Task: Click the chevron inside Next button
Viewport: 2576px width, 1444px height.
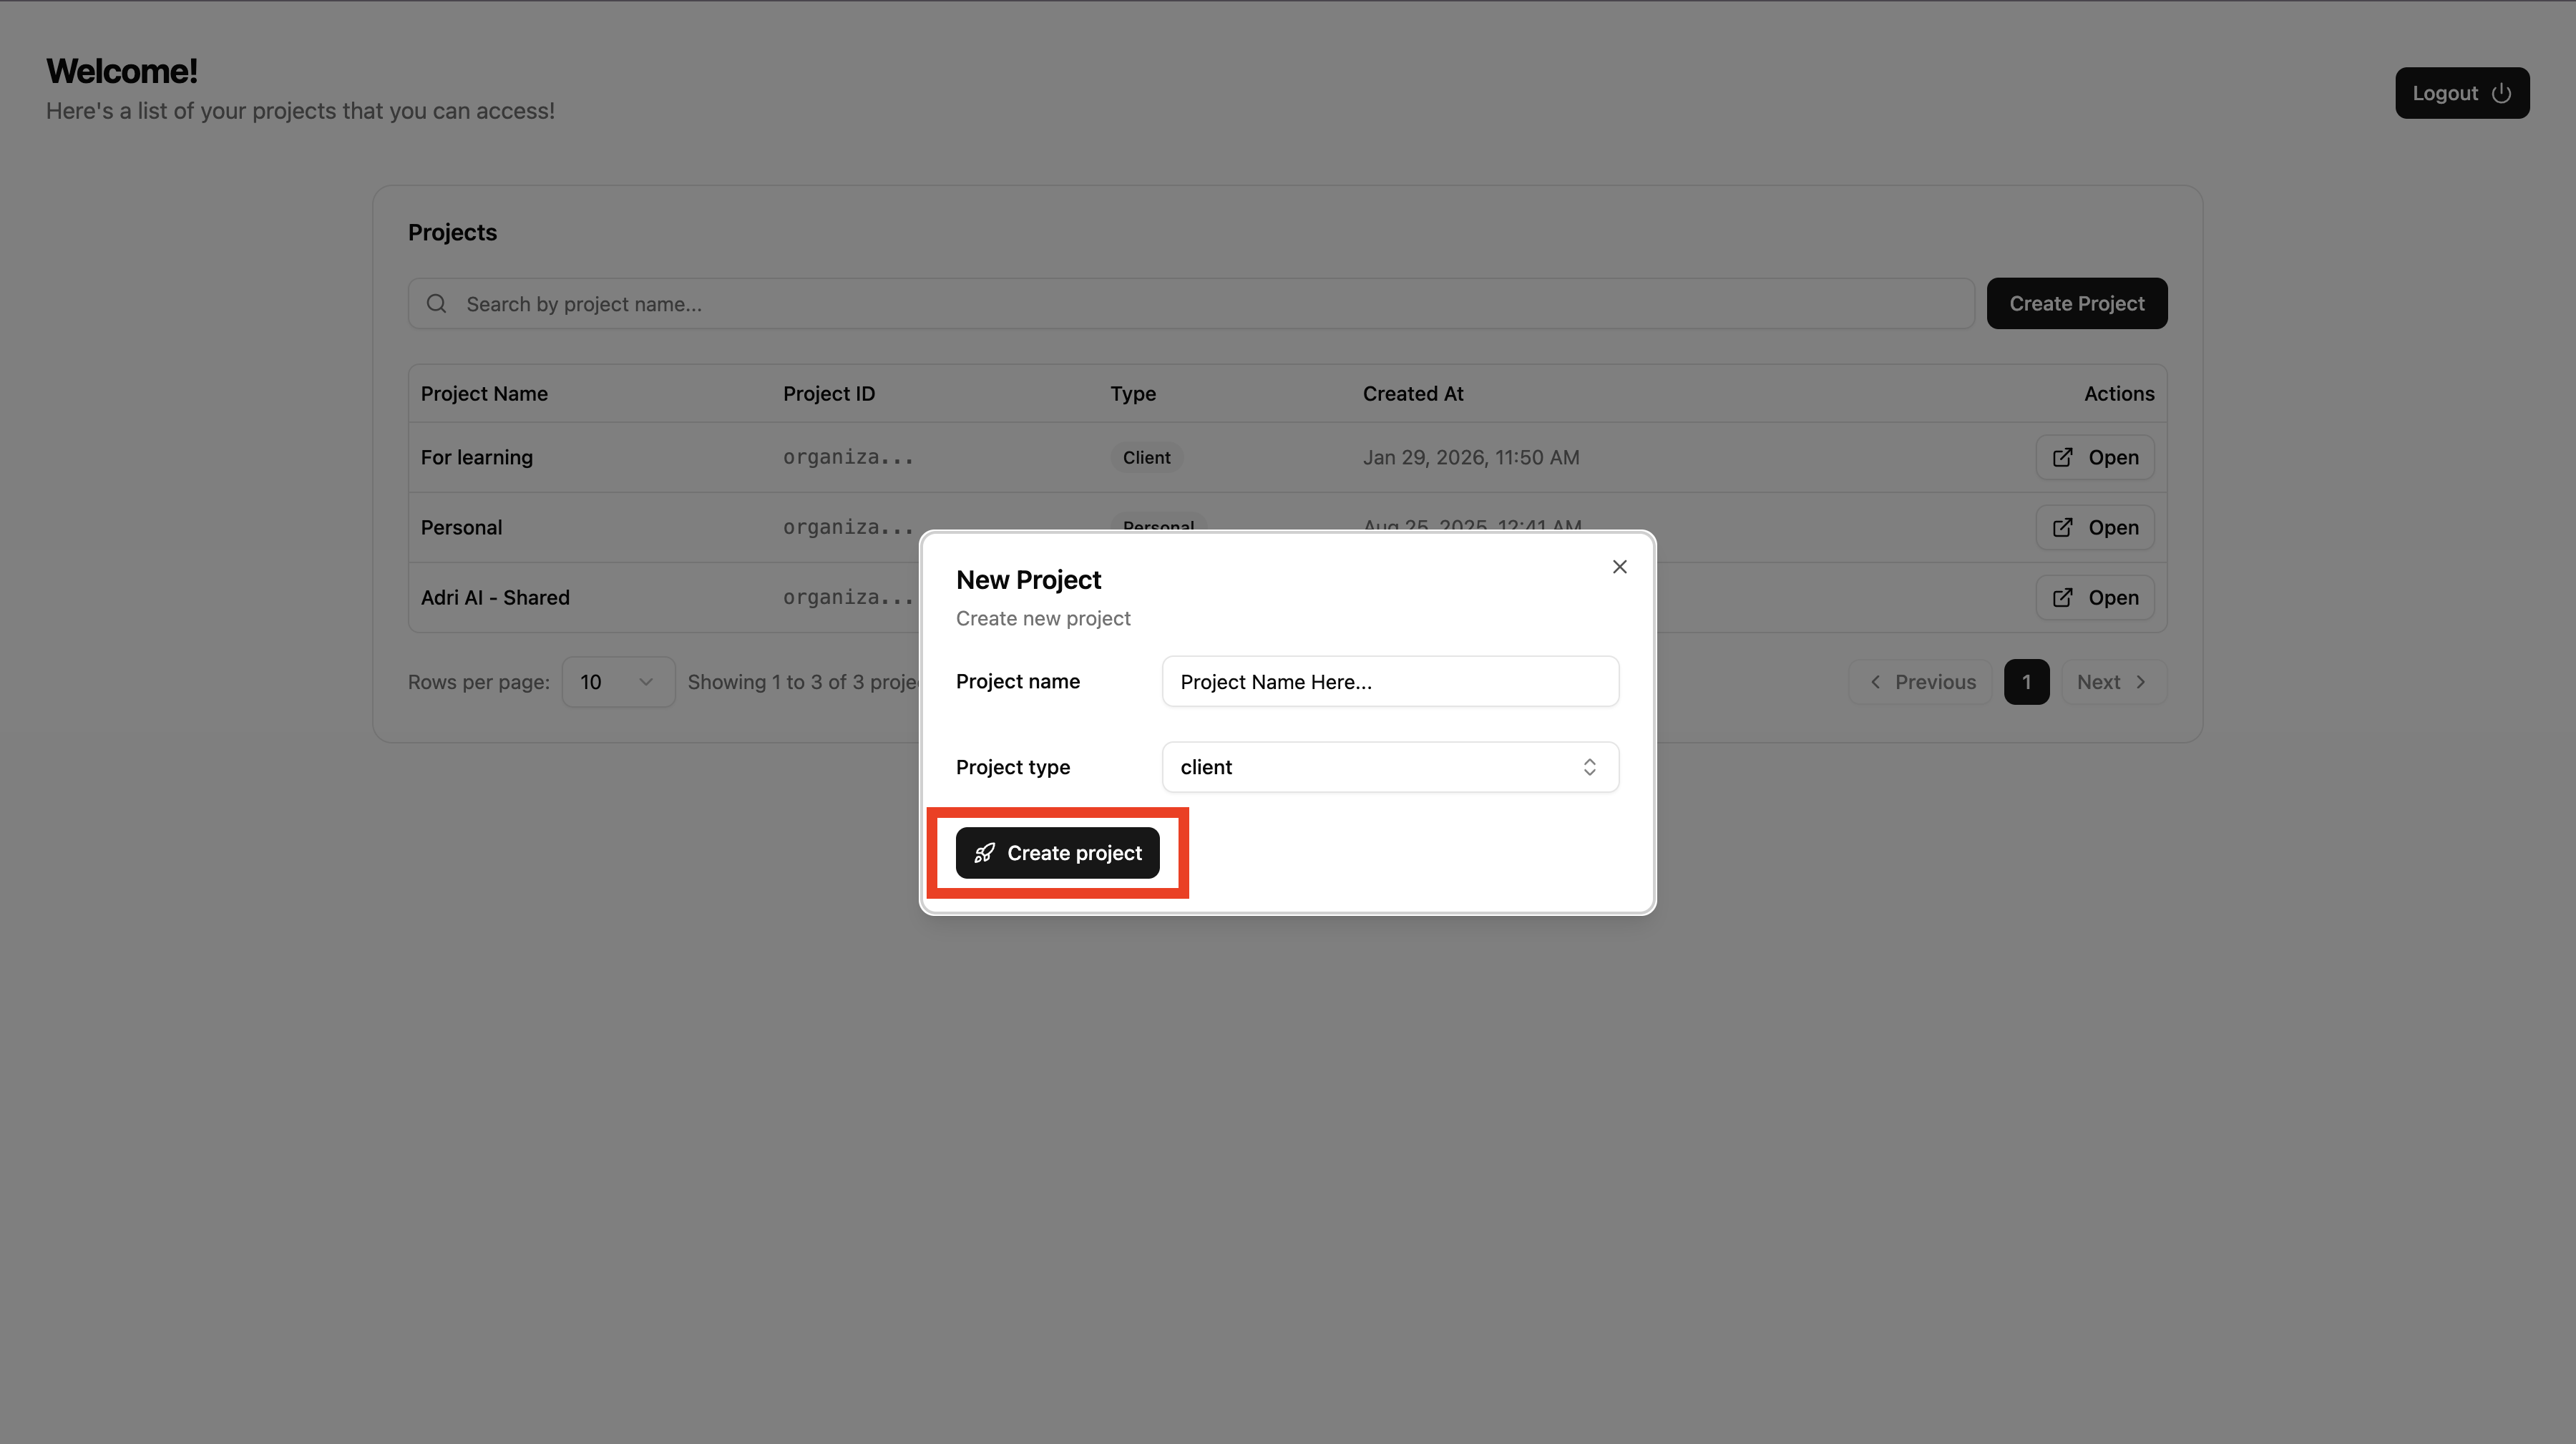Action: point(2141,681)
